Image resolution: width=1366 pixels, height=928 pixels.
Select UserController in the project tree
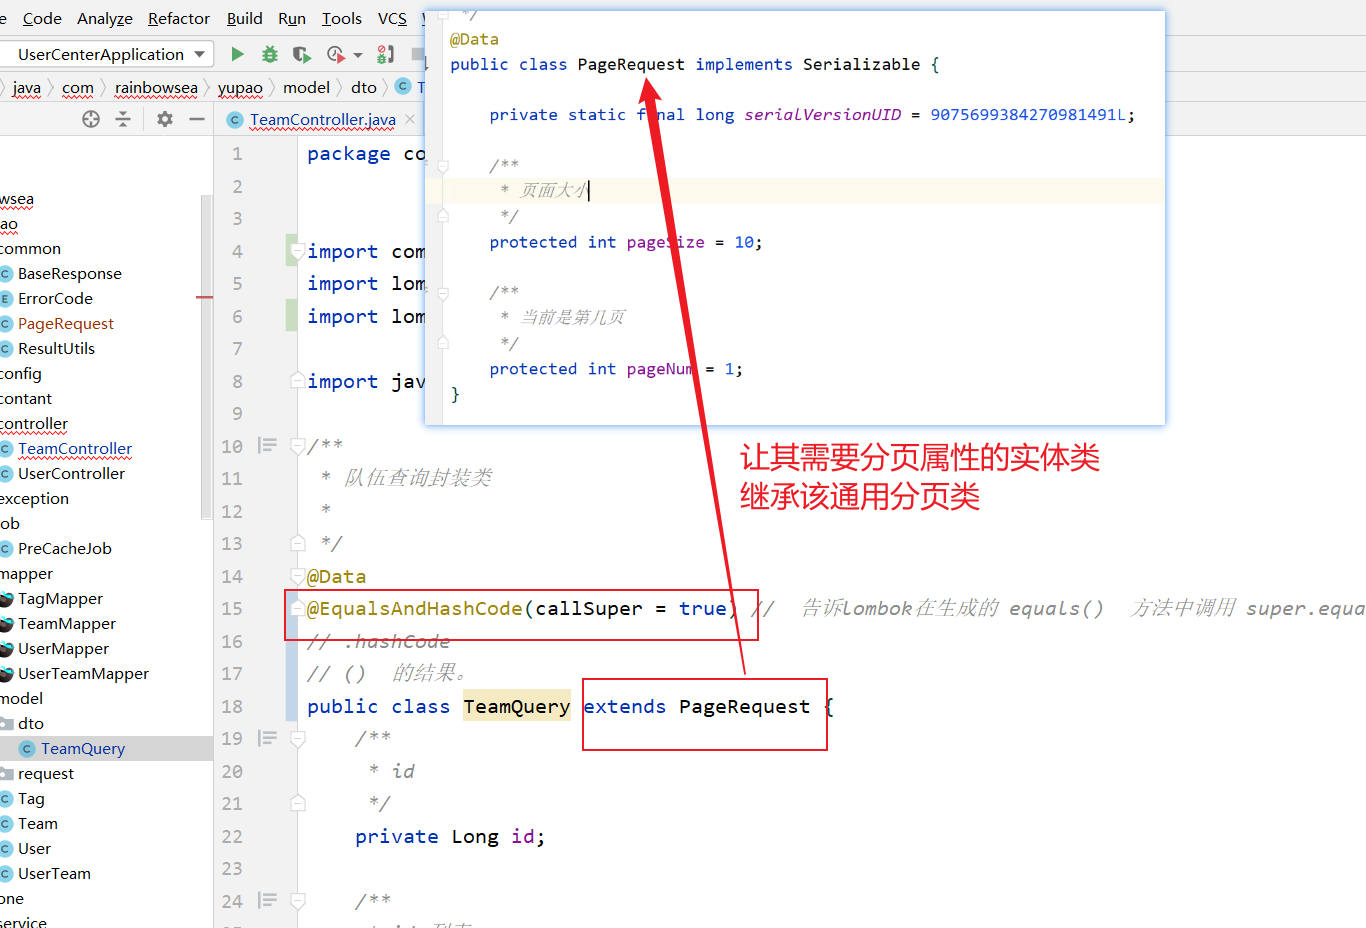coord(71,474)
